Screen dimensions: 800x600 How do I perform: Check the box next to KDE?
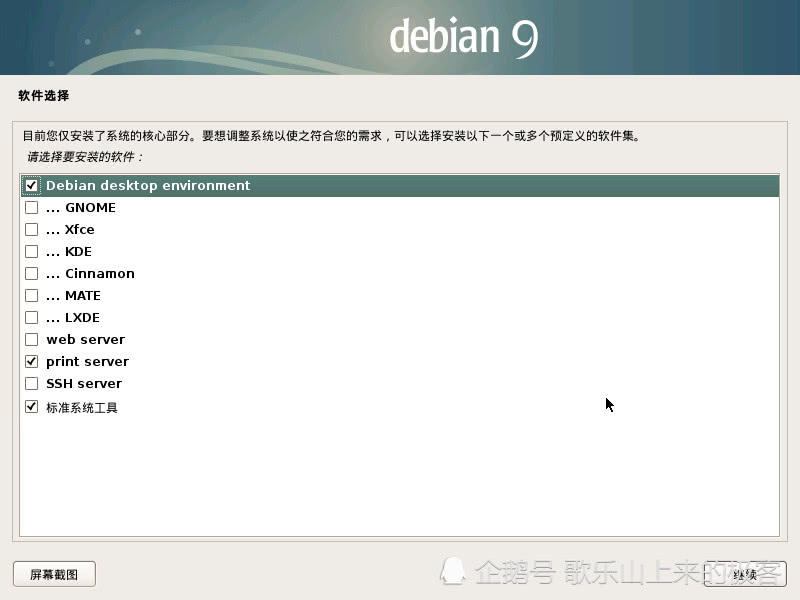(x=32, y=252)
